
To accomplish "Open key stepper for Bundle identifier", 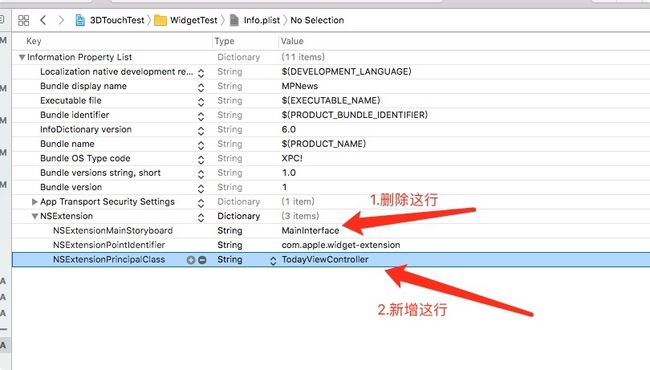I will pyautogui.click(x=201, y=116).
